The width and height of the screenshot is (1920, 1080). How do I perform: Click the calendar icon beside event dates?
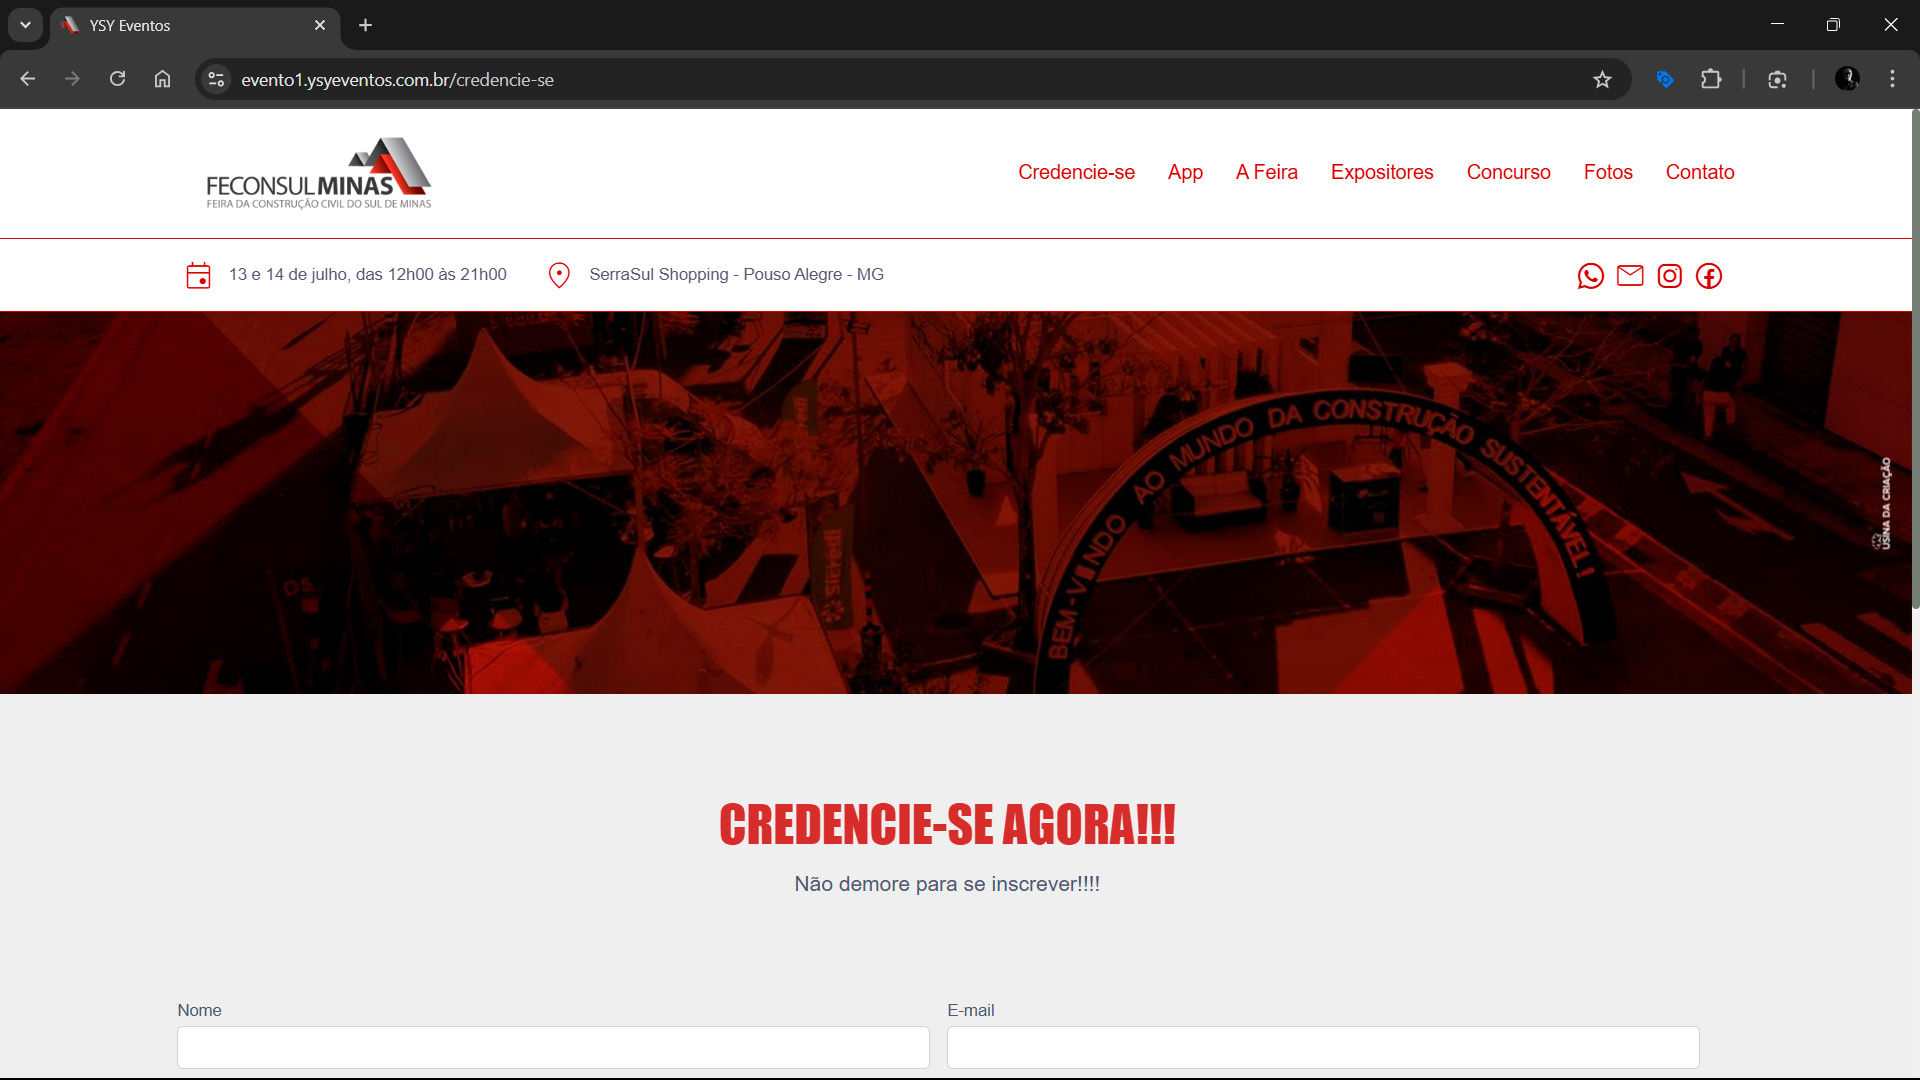pyautogui.click(x=199, y=275)
